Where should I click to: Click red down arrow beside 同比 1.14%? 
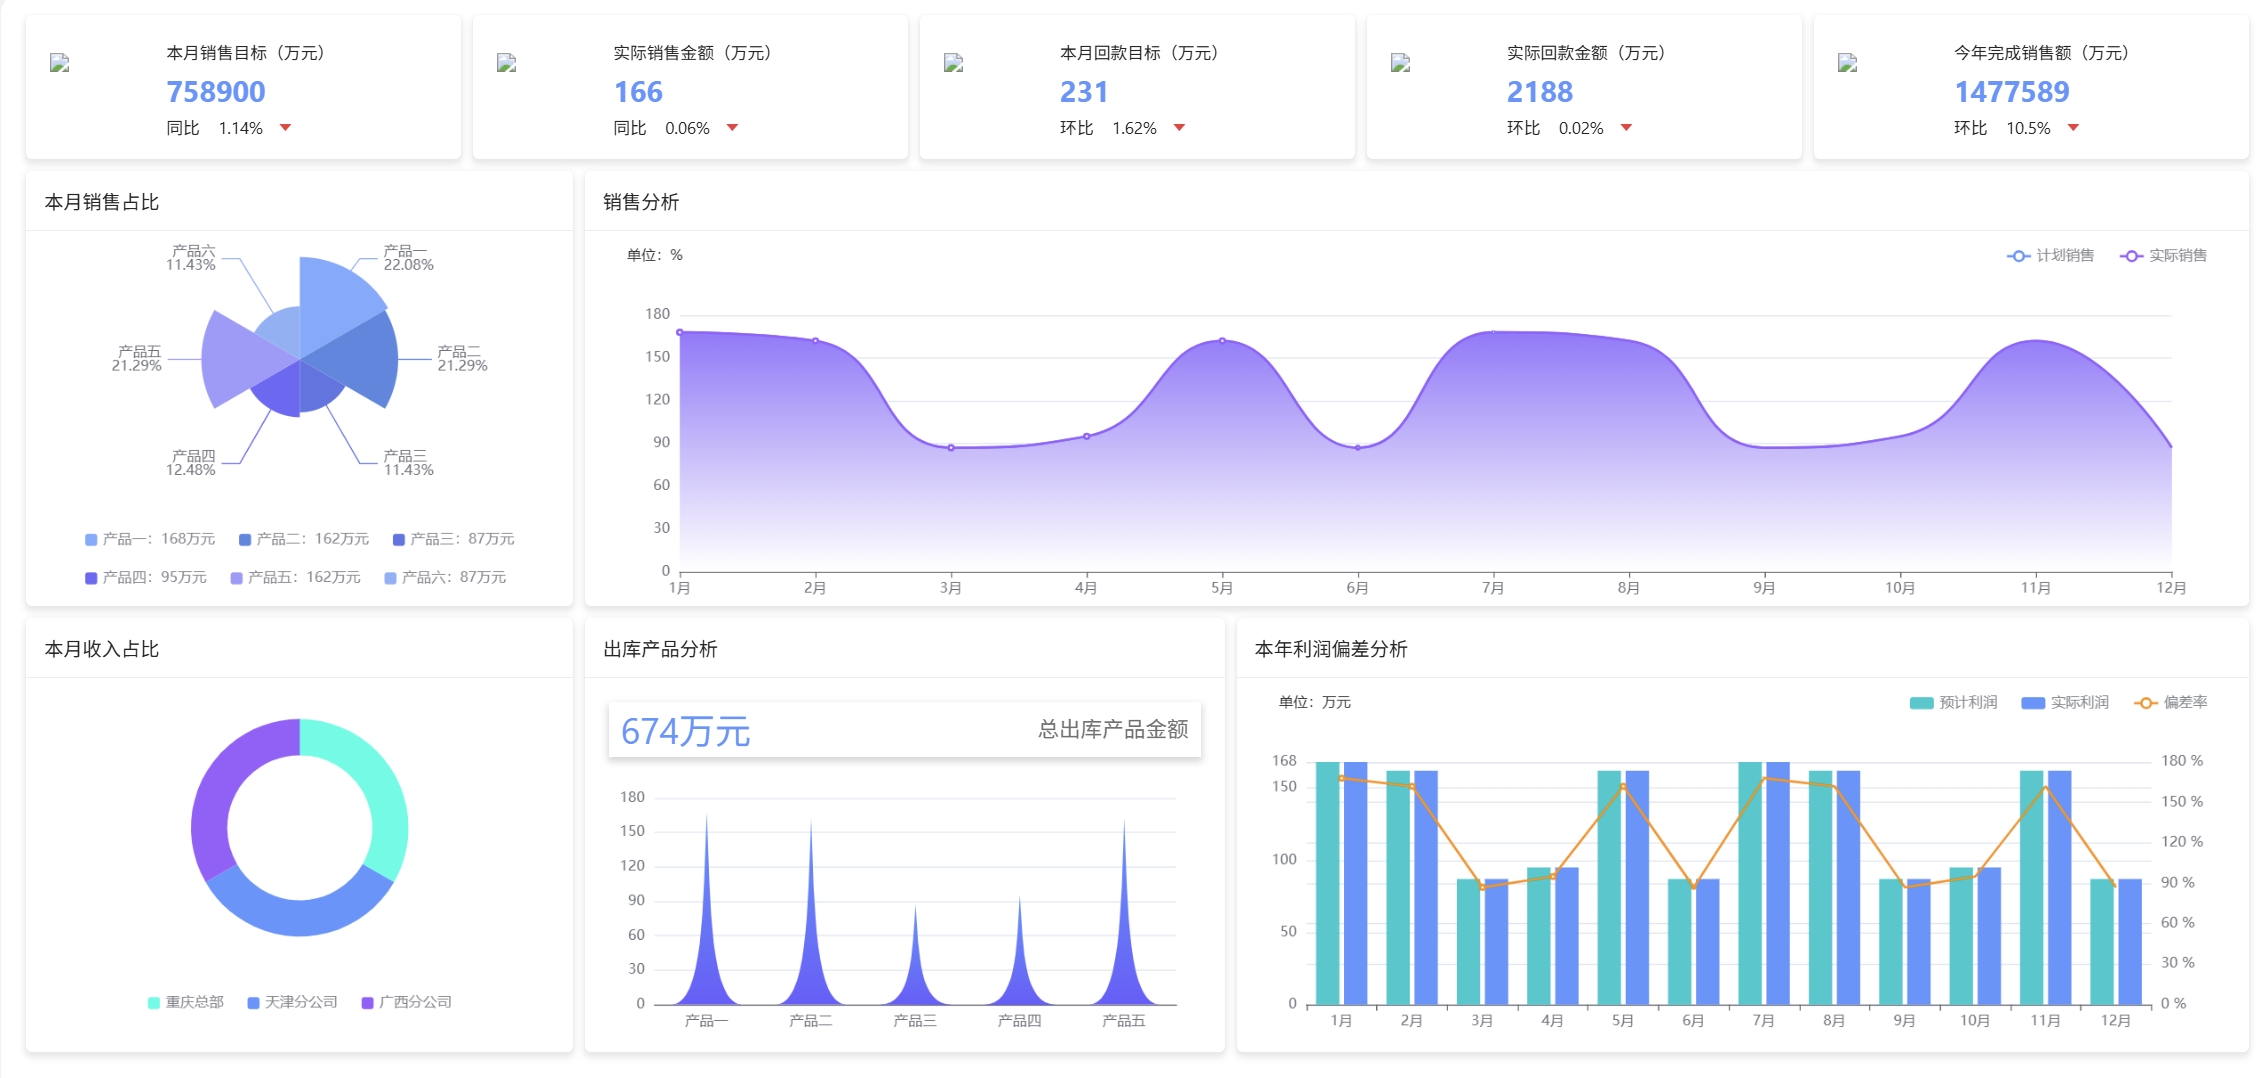(x=286, y=128)
